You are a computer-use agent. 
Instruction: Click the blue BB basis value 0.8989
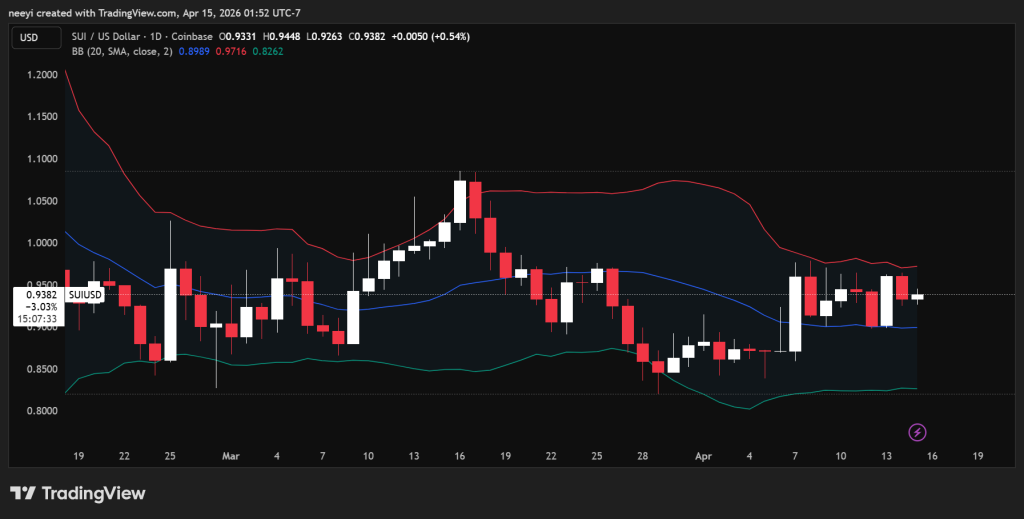pyautogui.click(x=194, y=51)
